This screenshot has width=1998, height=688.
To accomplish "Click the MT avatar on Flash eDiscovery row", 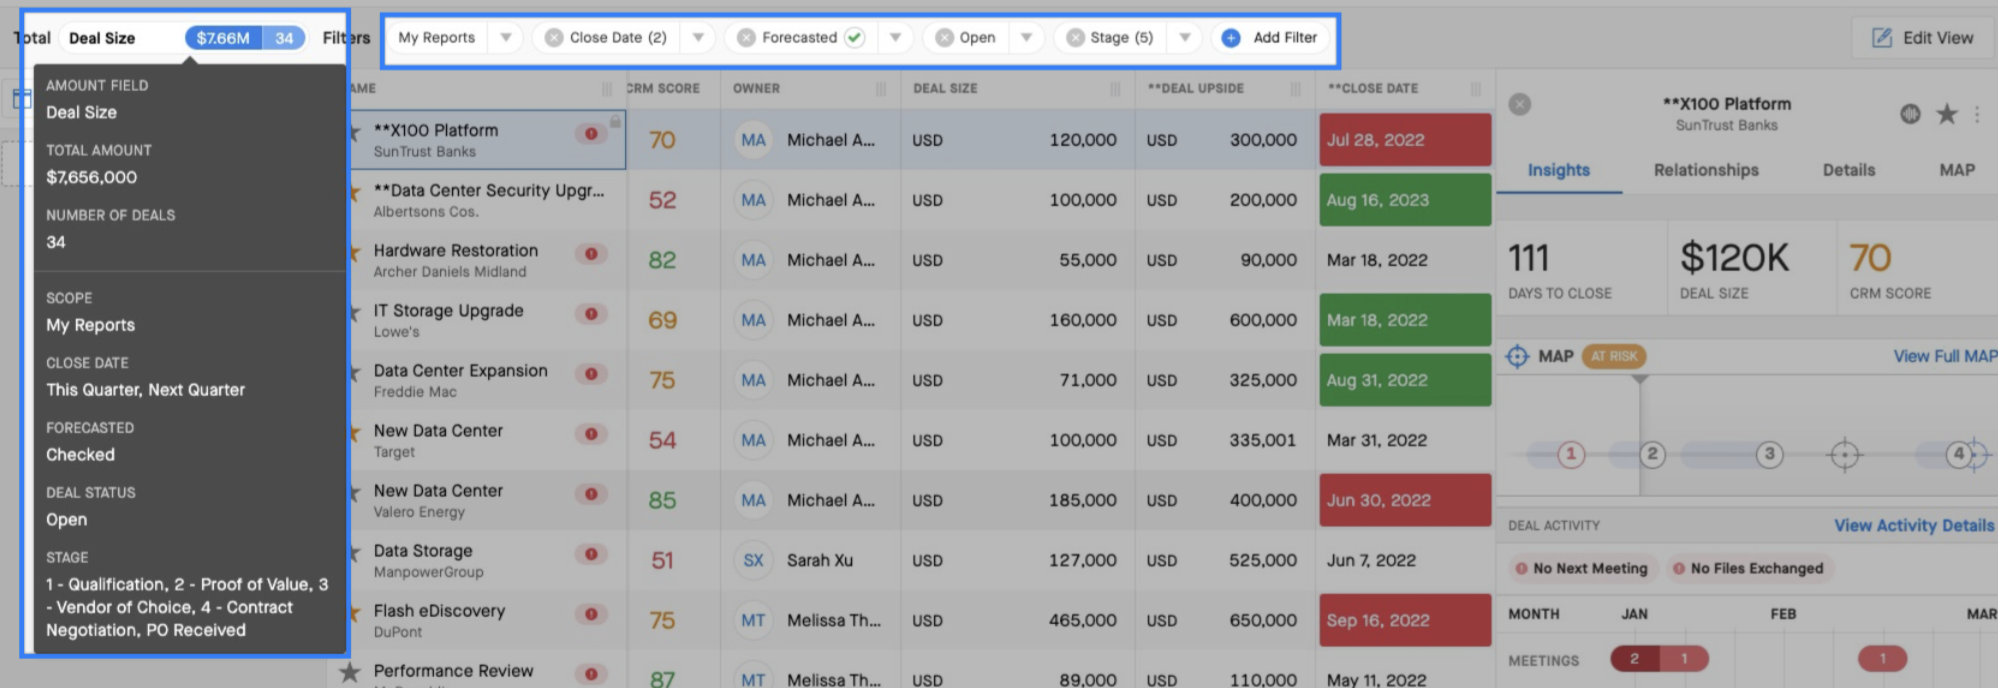I will (x=753, y=620).
